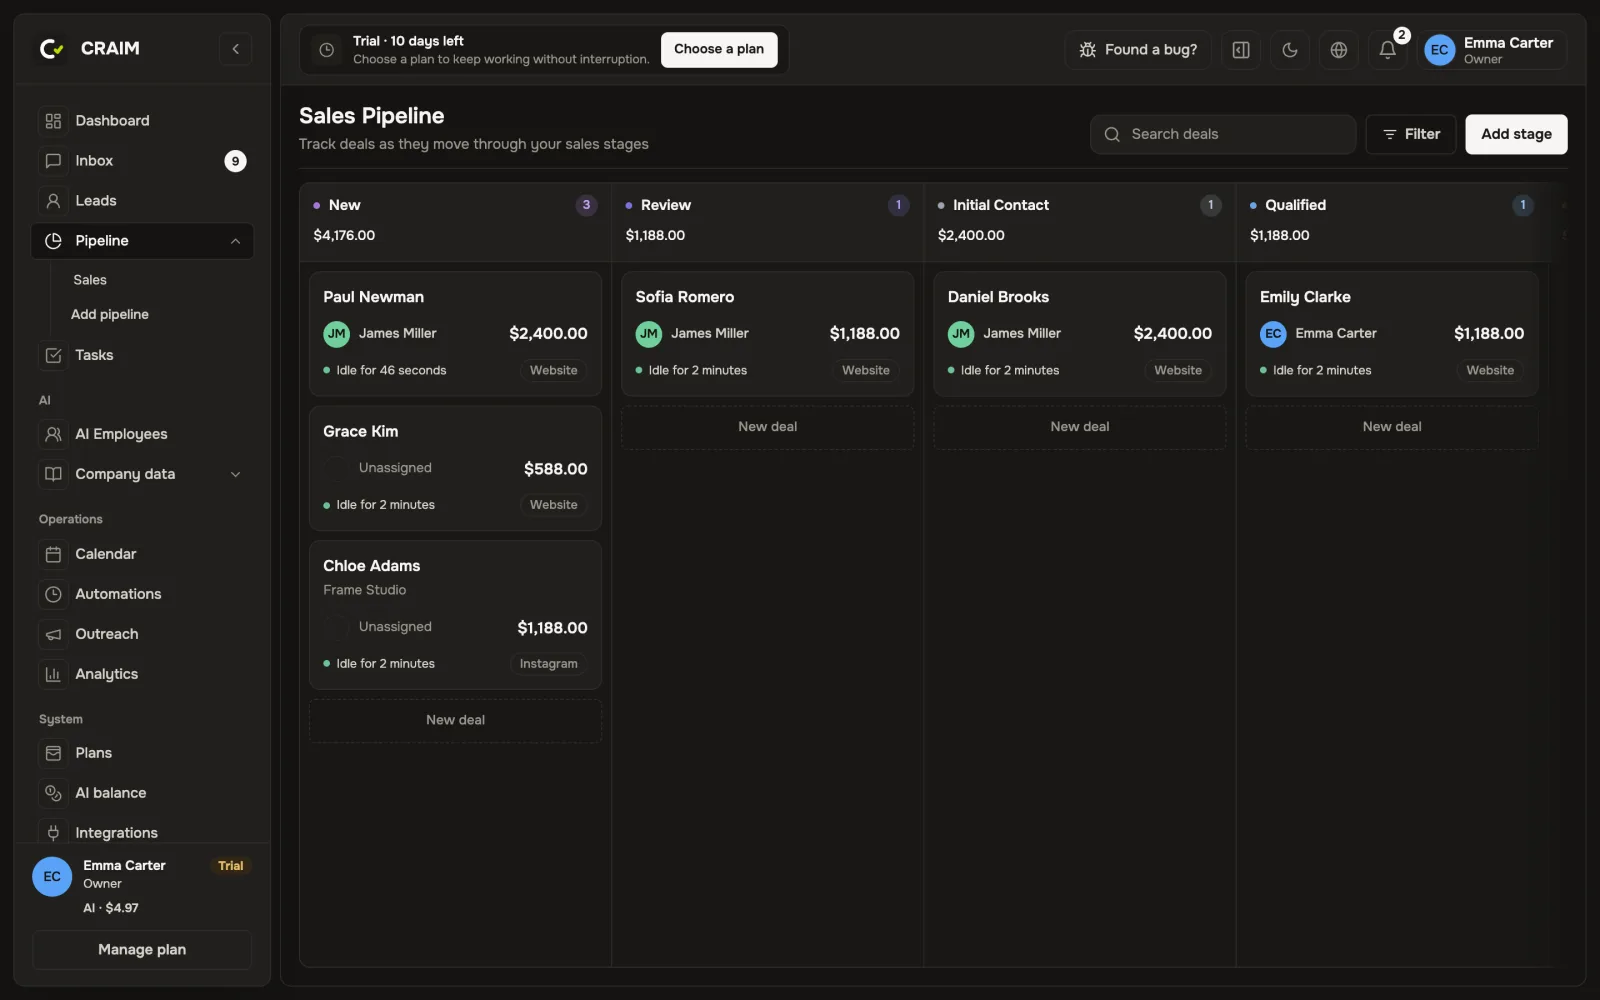Toggle dark mode with the moon icon
The image size is (1600, 1000).
[x=1290, y=50]
